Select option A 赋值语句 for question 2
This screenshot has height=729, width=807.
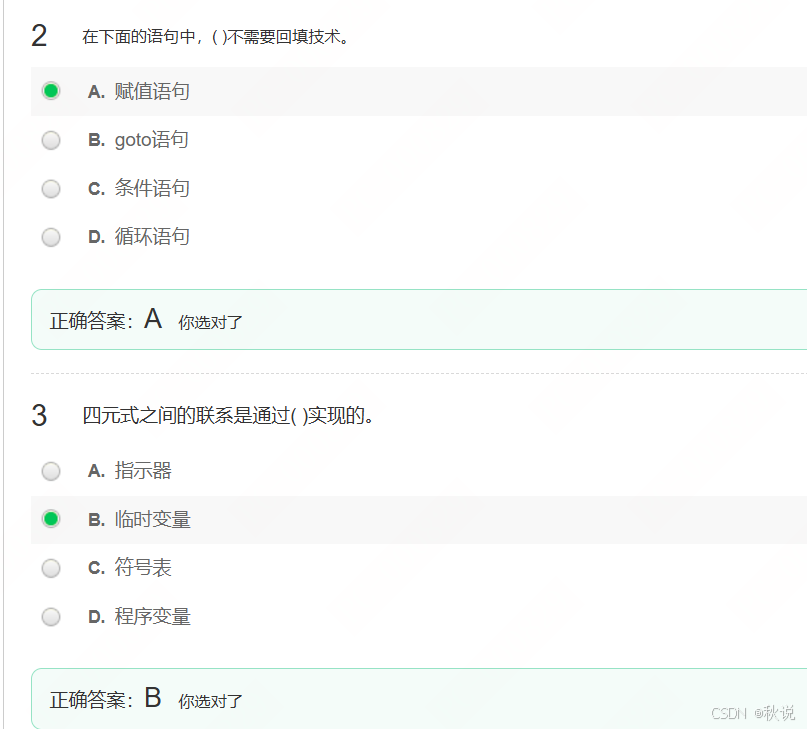[x=51, y=90]
